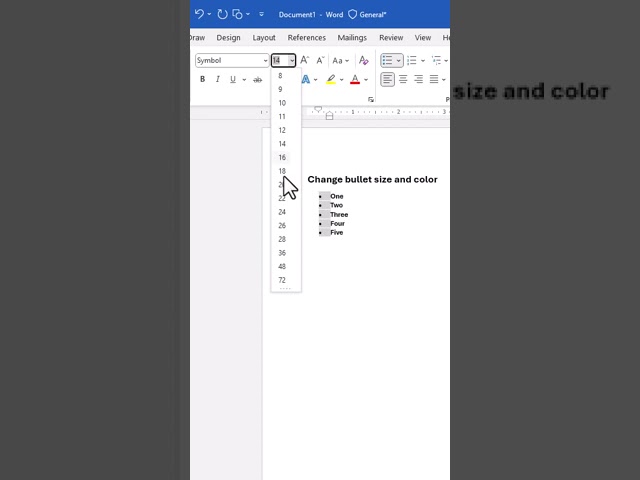Image resolution: width=640 pixels, height=480 pixels.
Task: Apply red font color
Action: (355, 79)
